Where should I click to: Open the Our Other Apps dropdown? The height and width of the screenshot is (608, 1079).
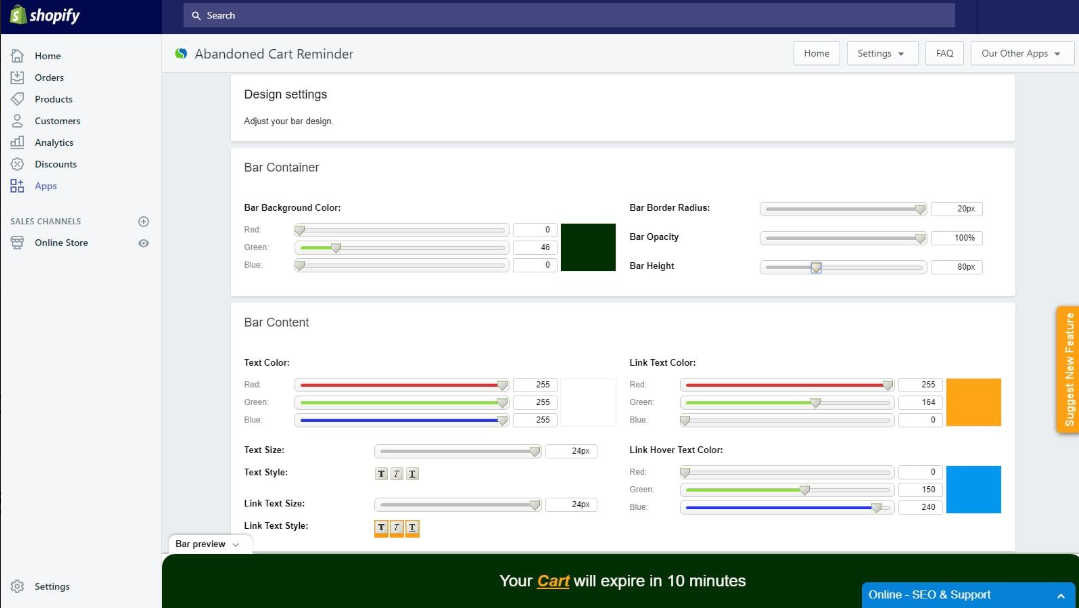tap(1022, 54)
